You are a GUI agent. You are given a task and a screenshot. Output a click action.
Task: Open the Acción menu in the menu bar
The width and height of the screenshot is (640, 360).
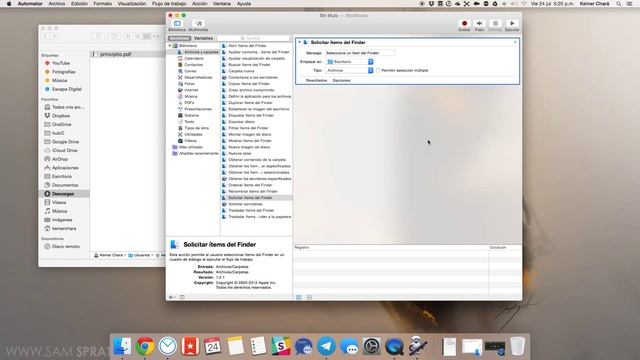click(x=200, y=4)
